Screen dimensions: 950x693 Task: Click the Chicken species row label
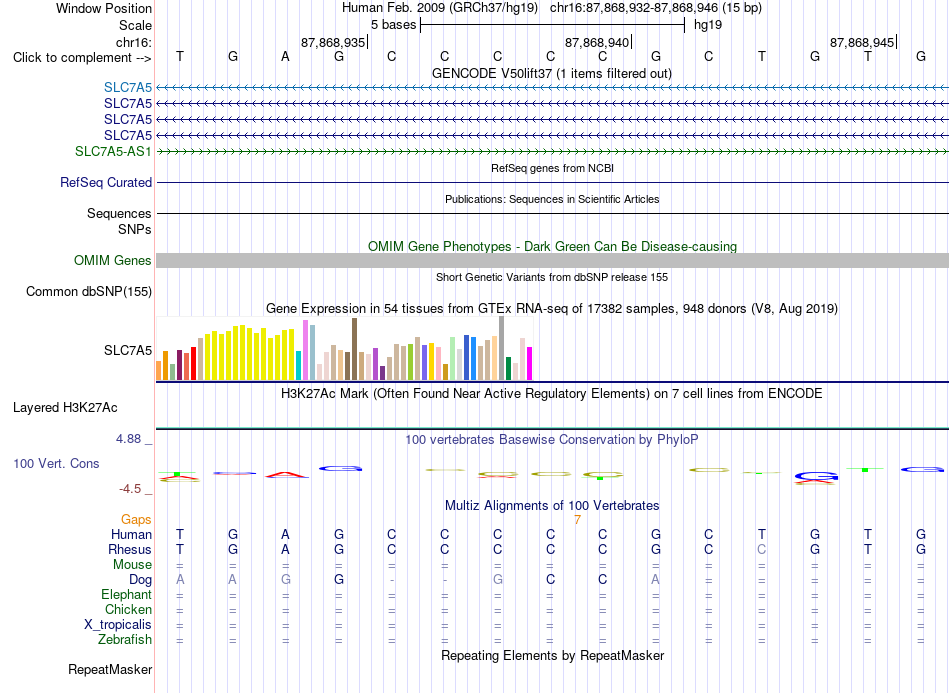pos(128,609)
